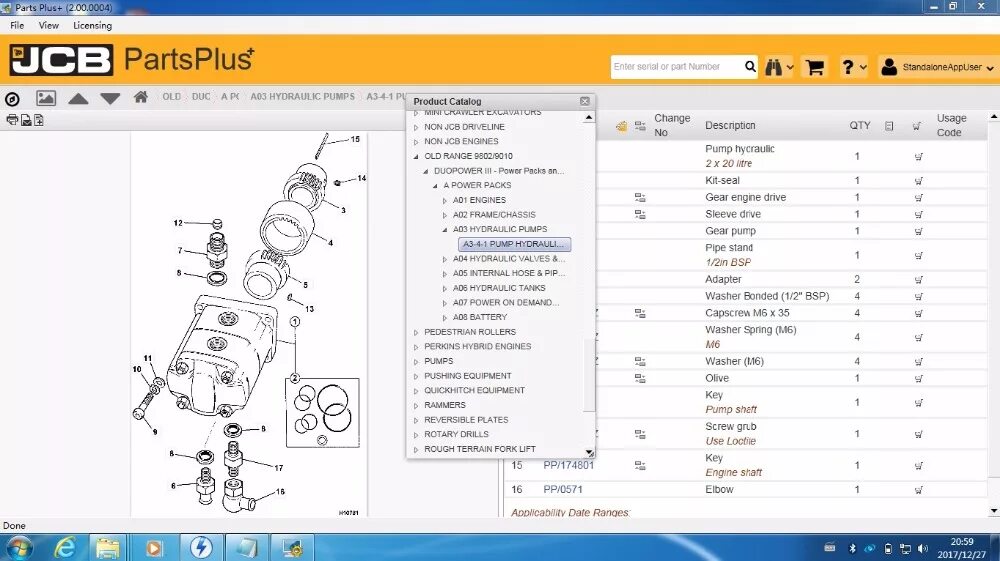Open the Licensing menu
1000x561 pixels.
coord(92,26)
